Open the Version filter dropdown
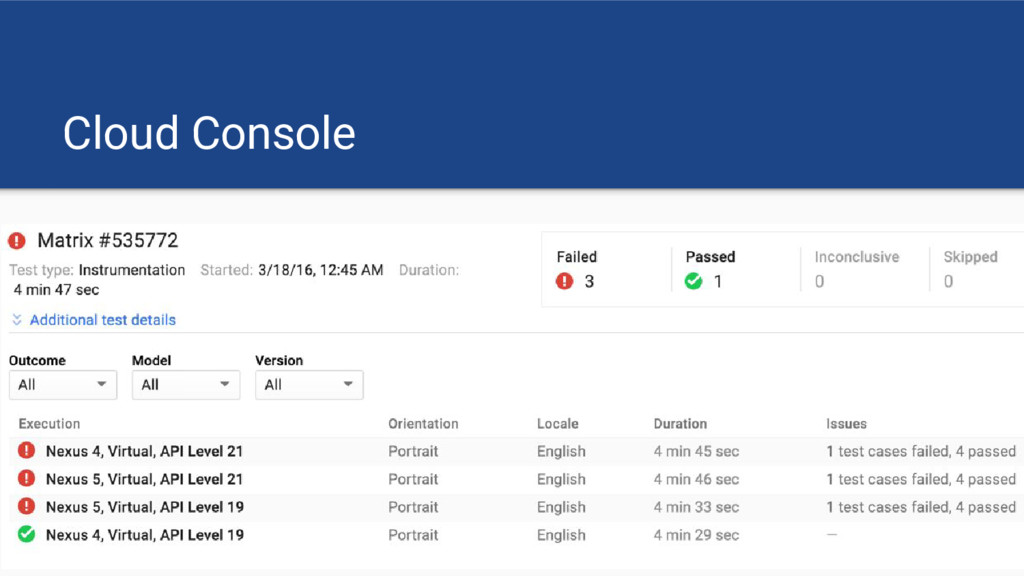The height and width of the screenshot is (576, 1024). point(309,385)
